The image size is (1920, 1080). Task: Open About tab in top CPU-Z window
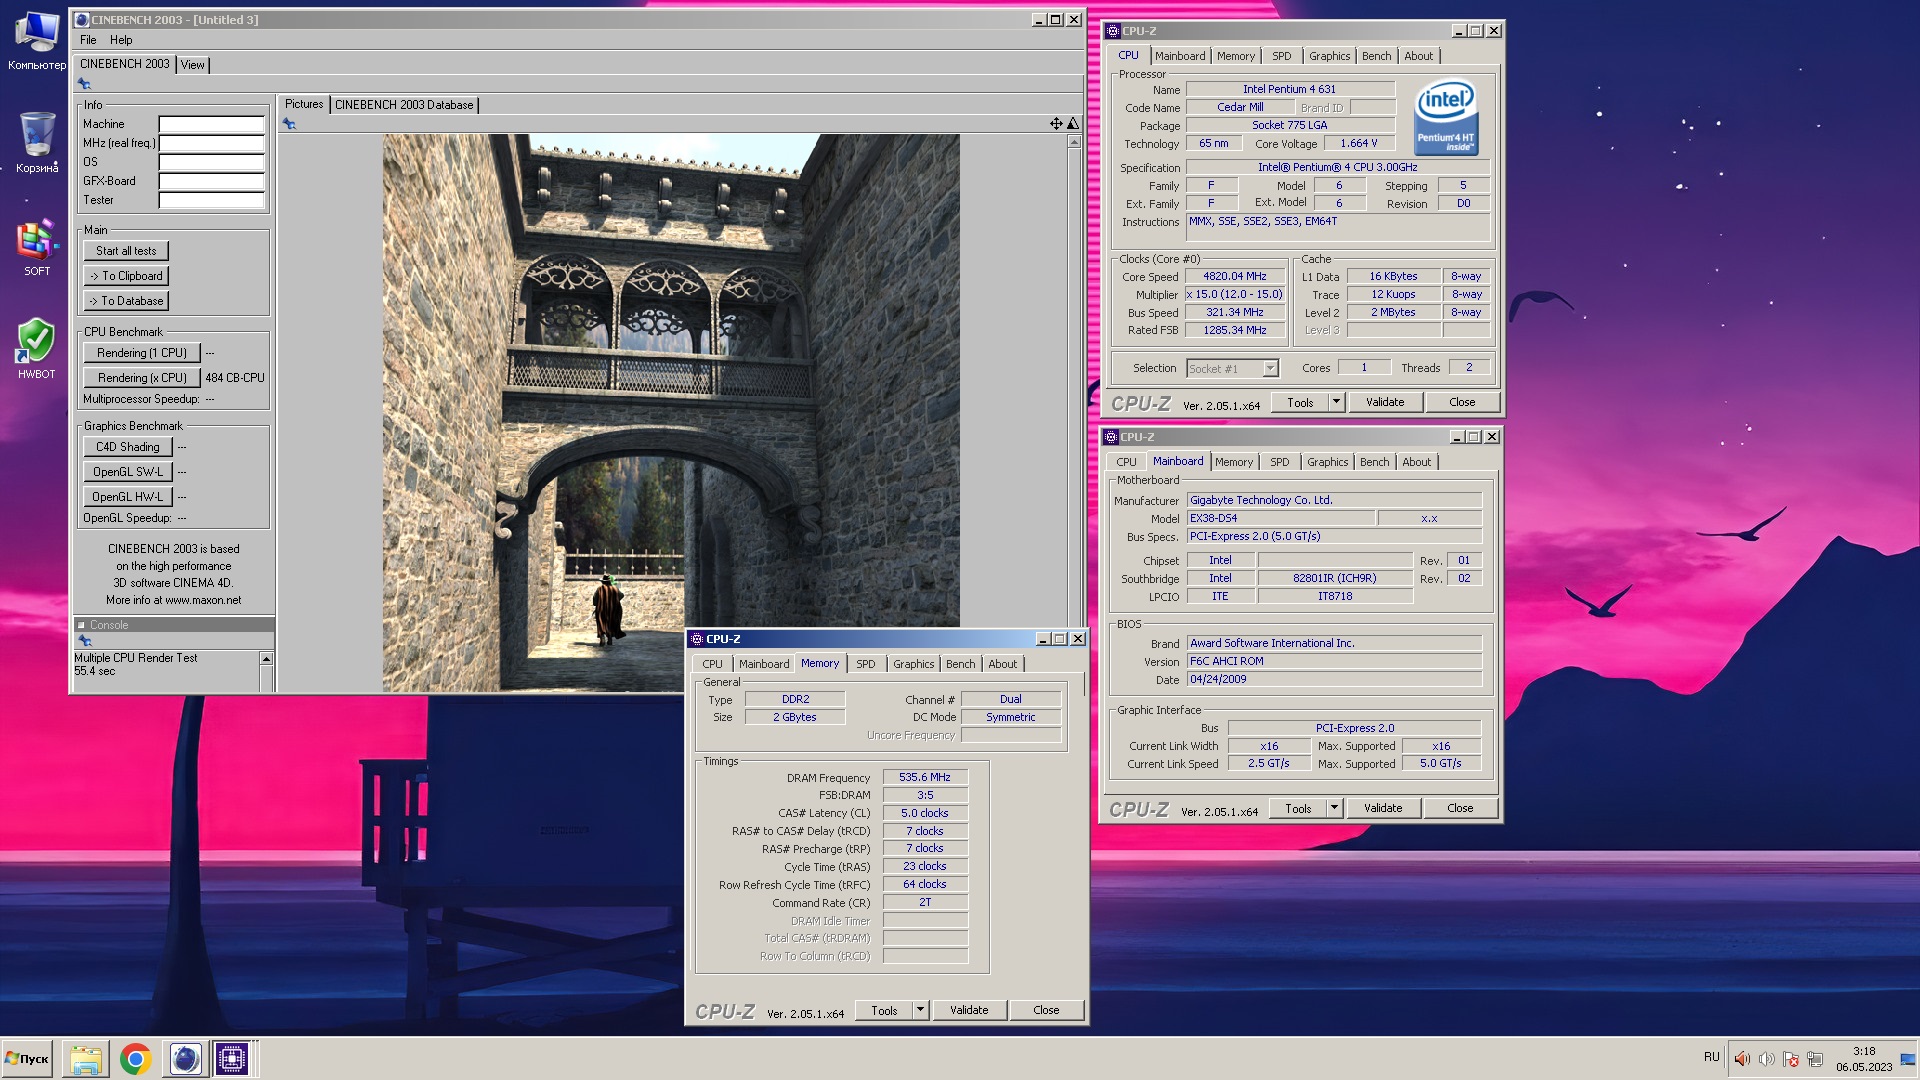coord(1419,56)
